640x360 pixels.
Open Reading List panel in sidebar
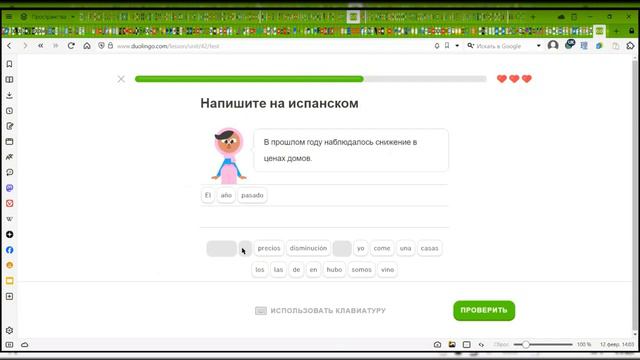pyautogui.click(x=9, y=80)
